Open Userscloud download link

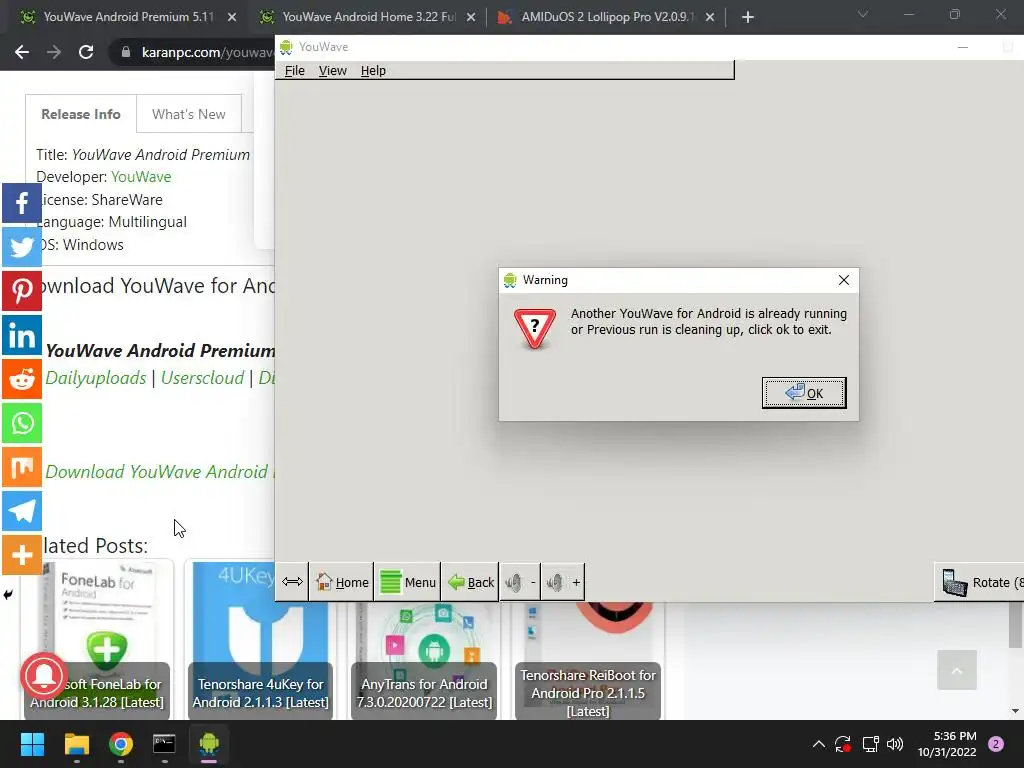pos(202,377)
